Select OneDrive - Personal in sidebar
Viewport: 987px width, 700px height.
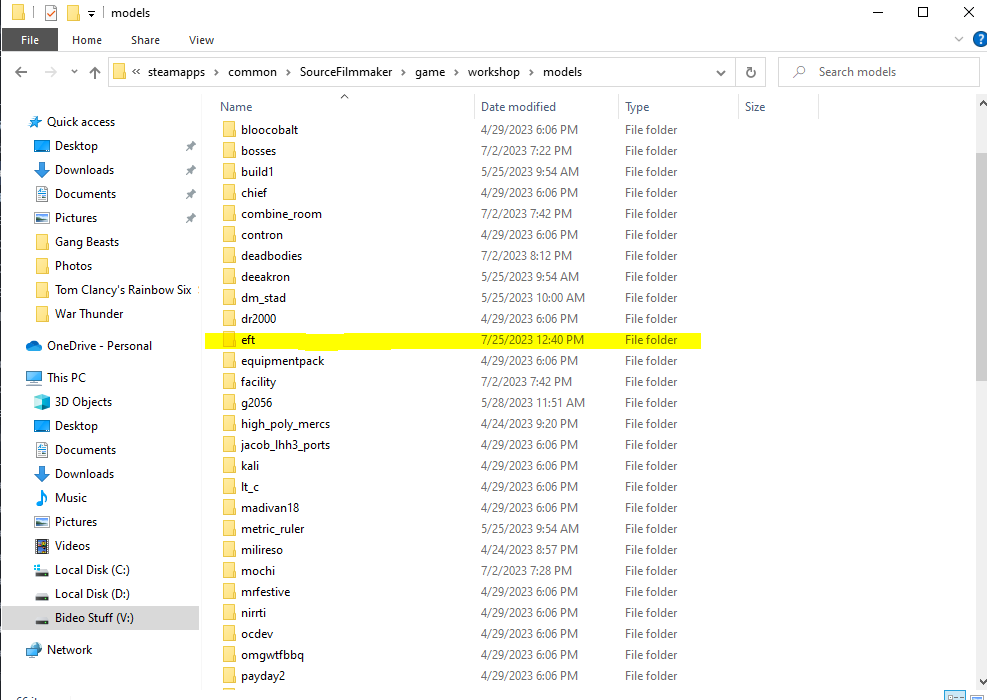point(99,346)
